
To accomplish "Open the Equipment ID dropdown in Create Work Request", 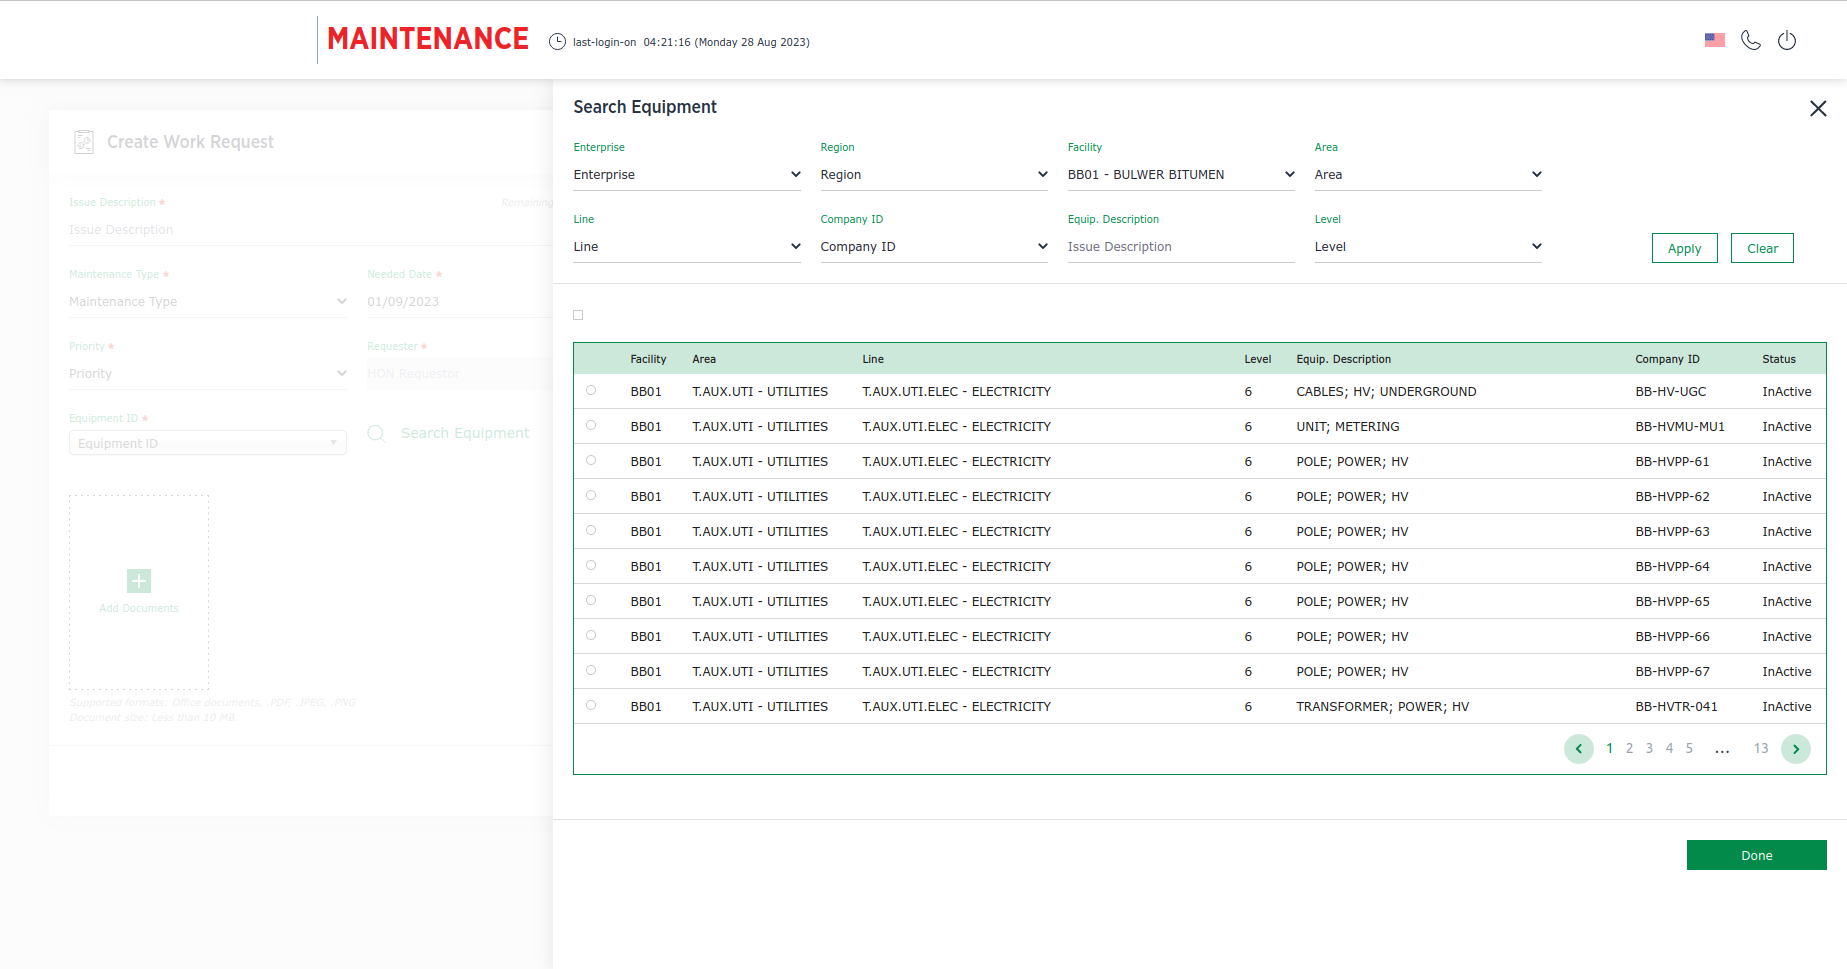I will [x=208, y=443].
